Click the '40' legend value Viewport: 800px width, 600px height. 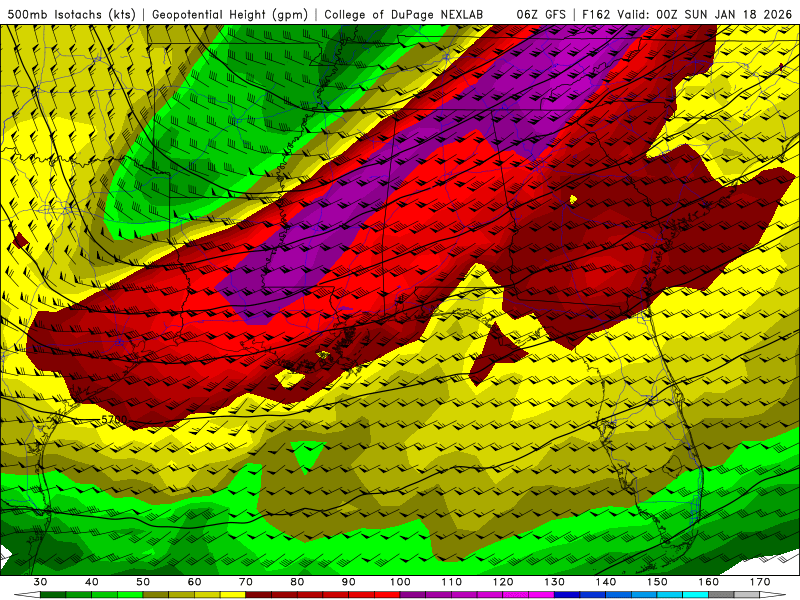92,582
